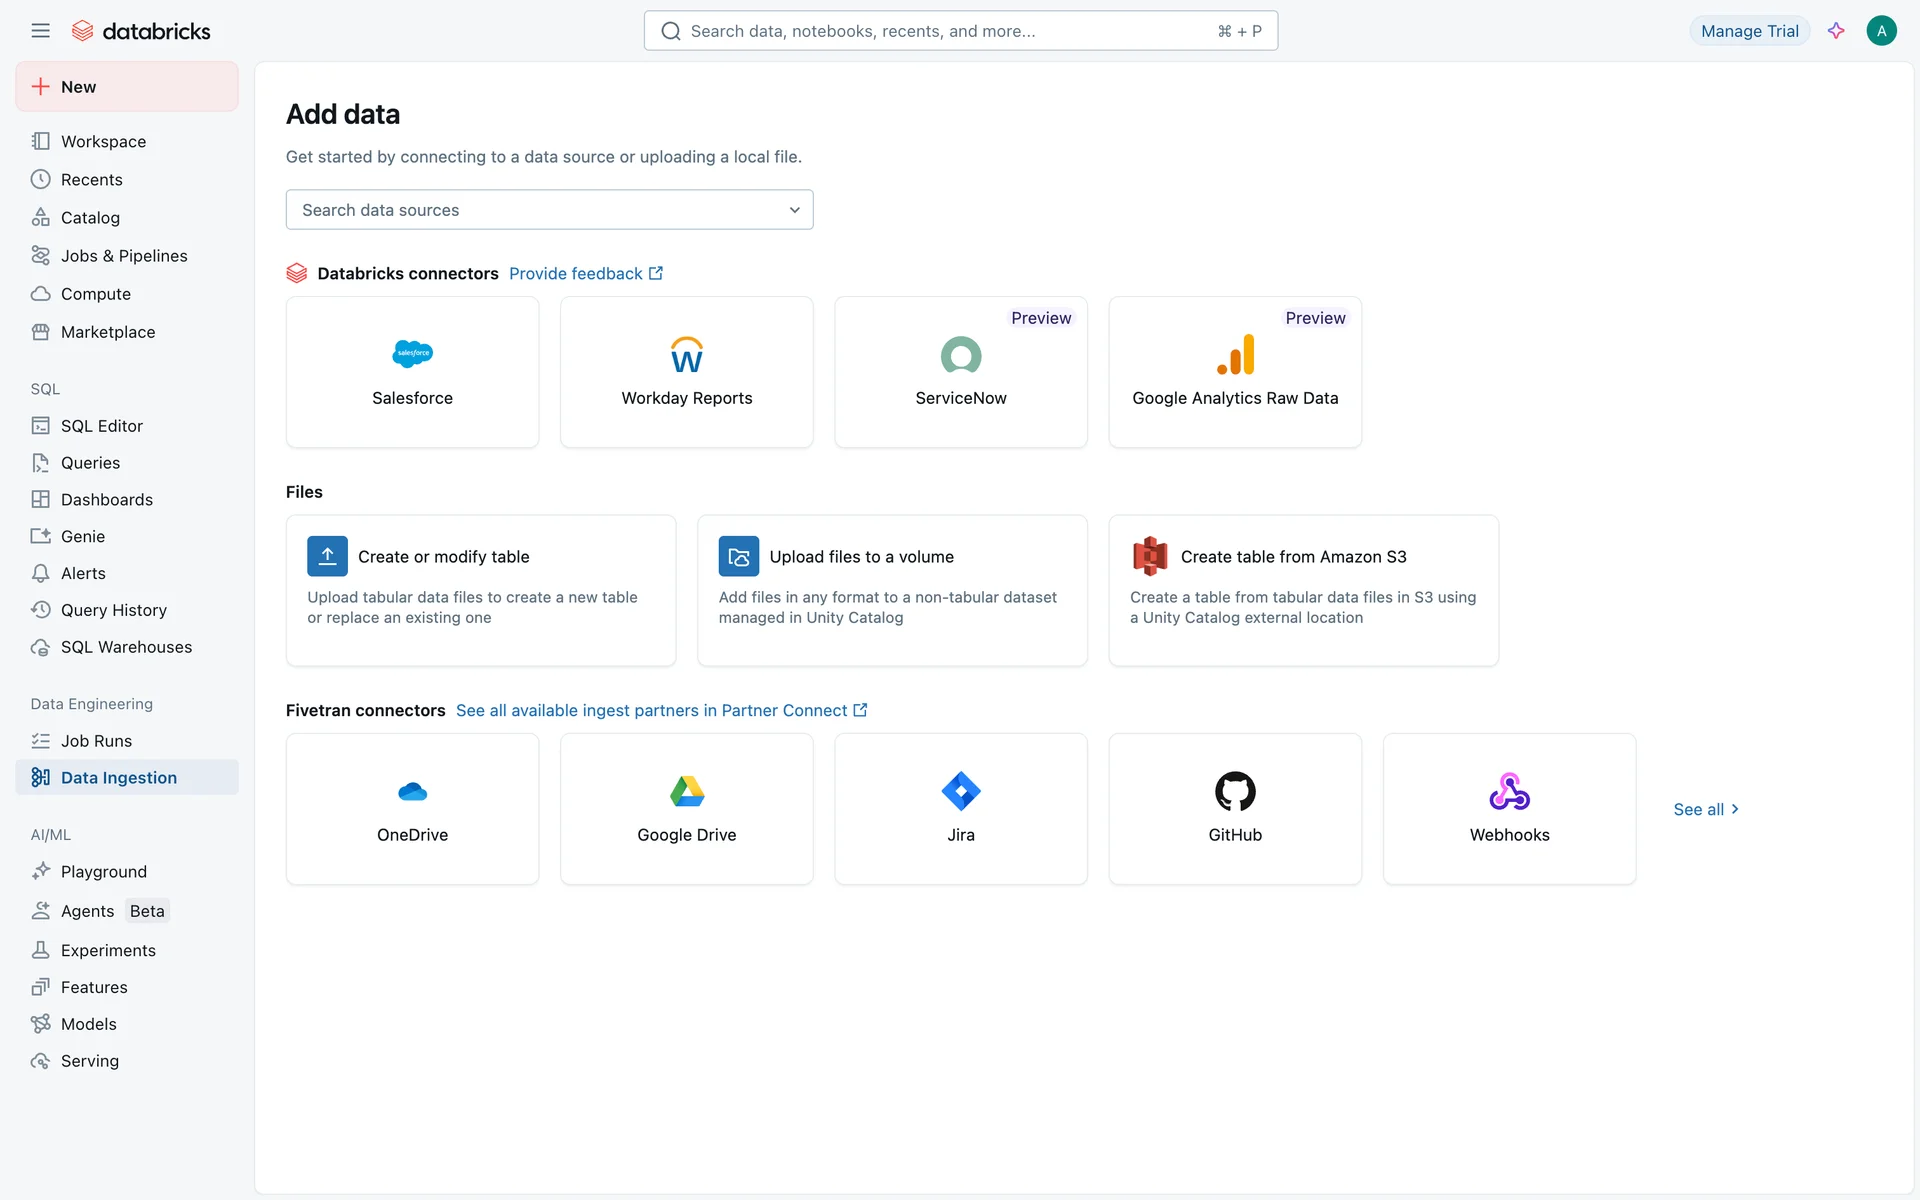The image size is (1920, 1200).
Task: Select the Salesforce connector icon
Action: [x=412, y=354]
